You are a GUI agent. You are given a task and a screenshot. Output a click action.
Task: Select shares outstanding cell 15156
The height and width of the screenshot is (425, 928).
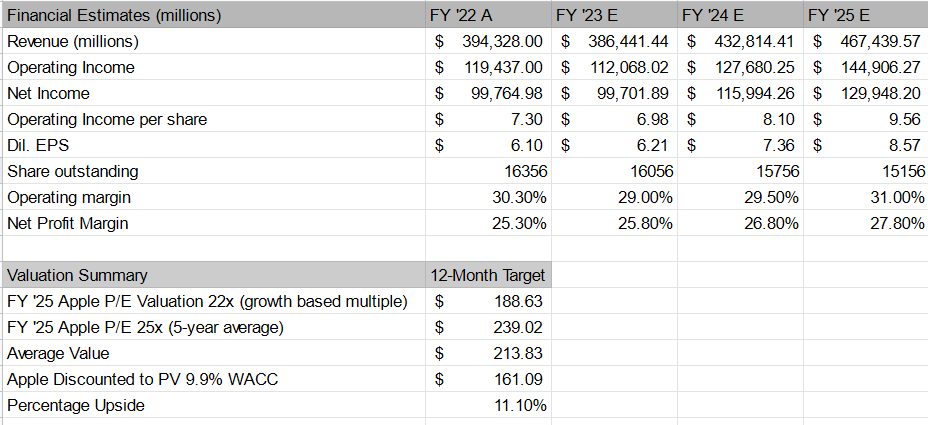point(866,171)
